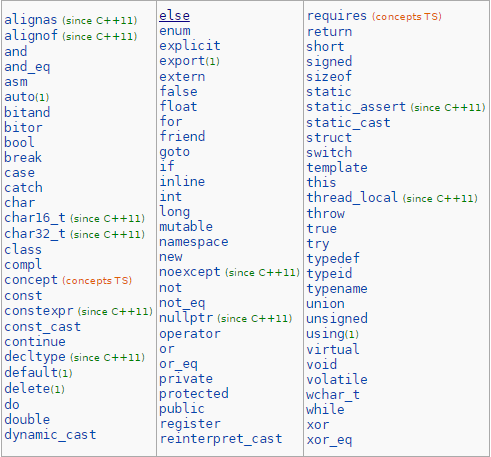This screenshot has height=457, width=491.
Task: Click the underlined else keyword
Action: (174, 16)
